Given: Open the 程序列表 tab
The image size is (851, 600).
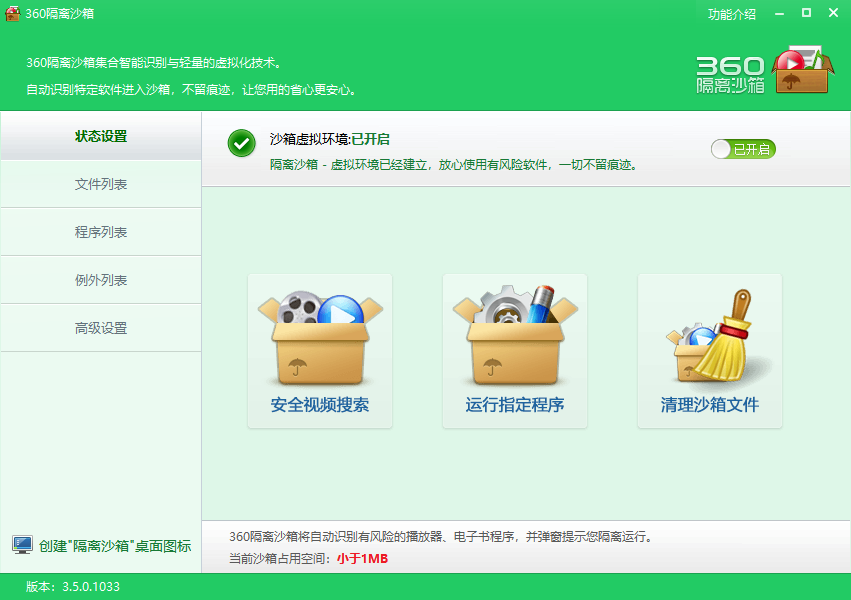Looking at the screenshot, I should (101, 232).
